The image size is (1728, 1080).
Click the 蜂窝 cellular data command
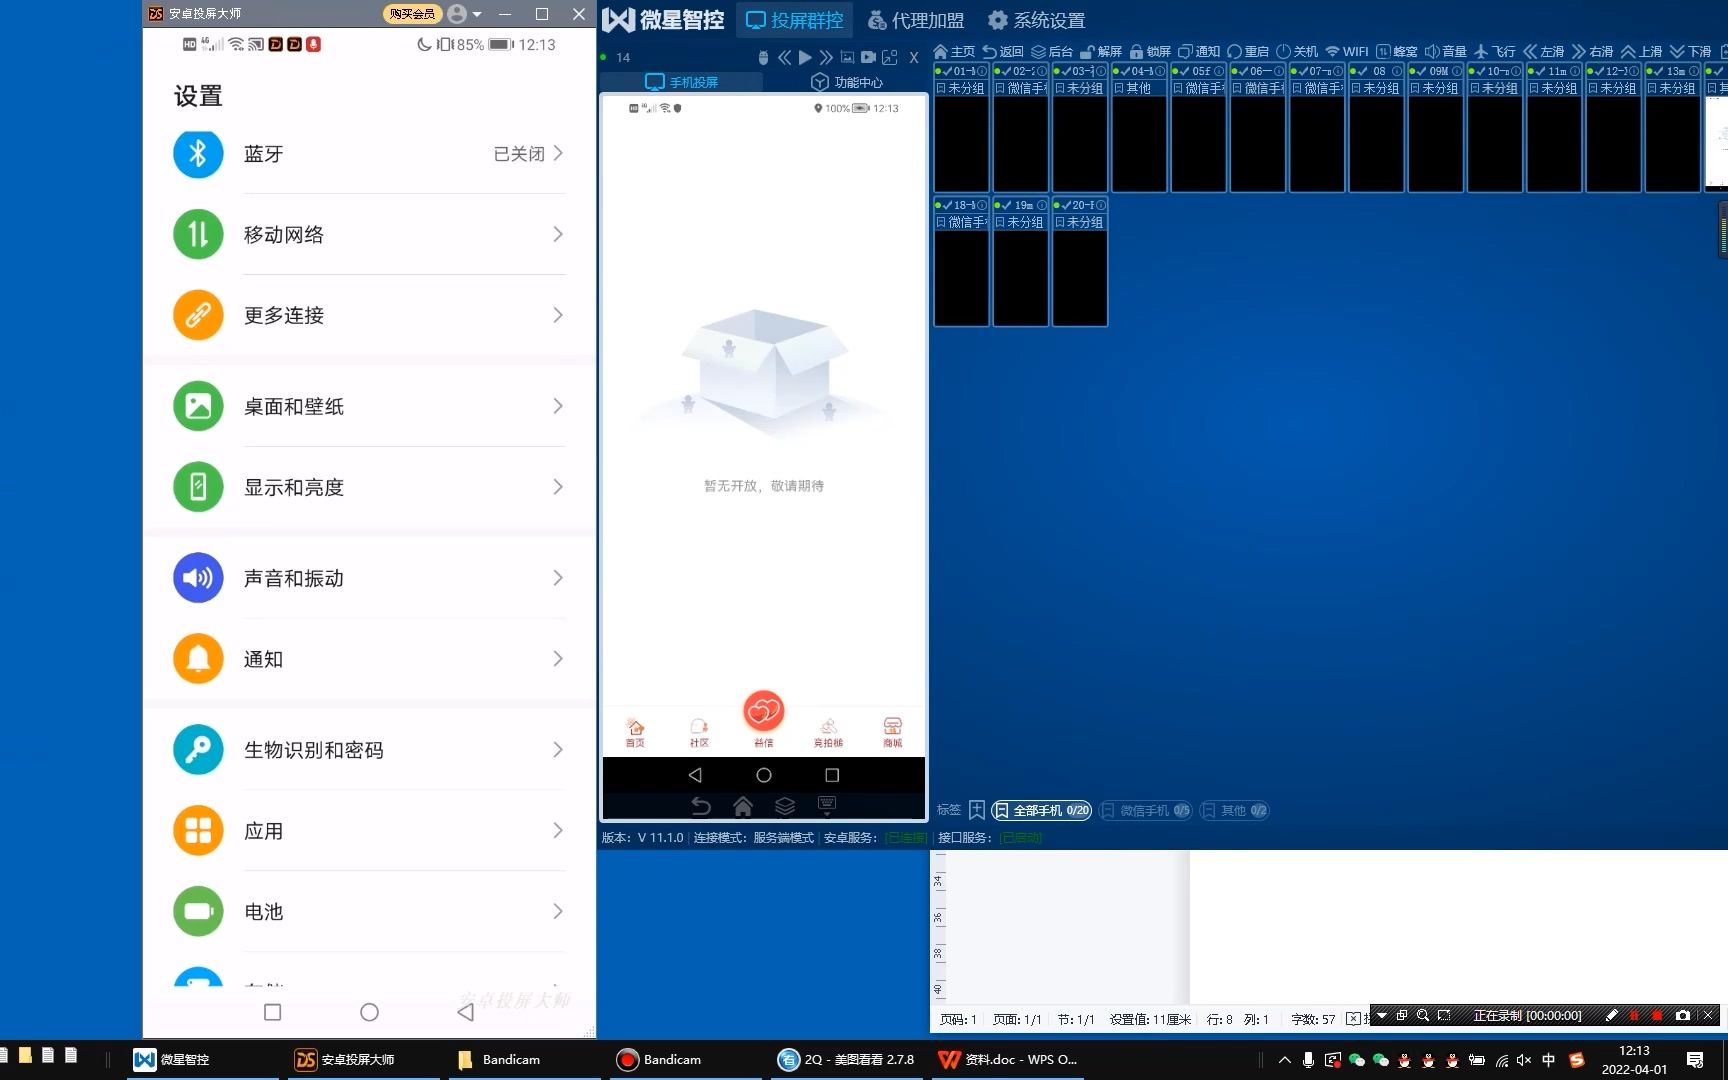(x=1397, y=51)
